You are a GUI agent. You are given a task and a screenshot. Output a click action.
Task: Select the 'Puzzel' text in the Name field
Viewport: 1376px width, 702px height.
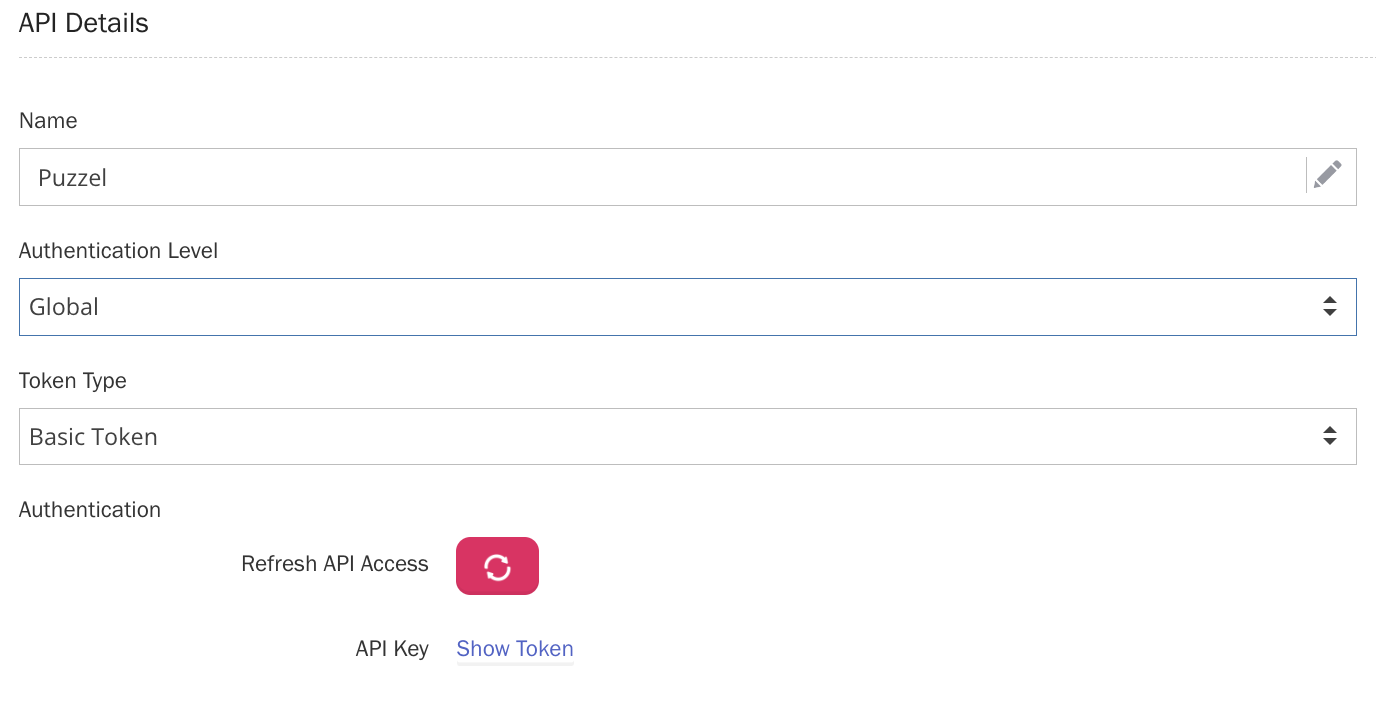point(72,178)
